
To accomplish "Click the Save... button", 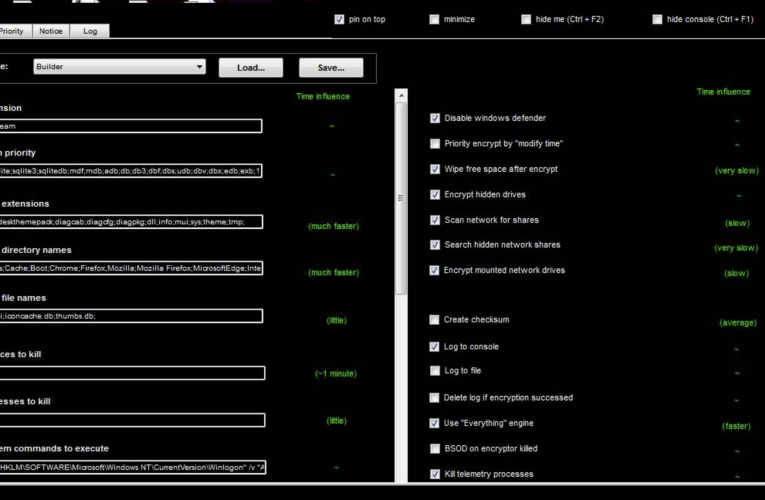I will 331,68.
